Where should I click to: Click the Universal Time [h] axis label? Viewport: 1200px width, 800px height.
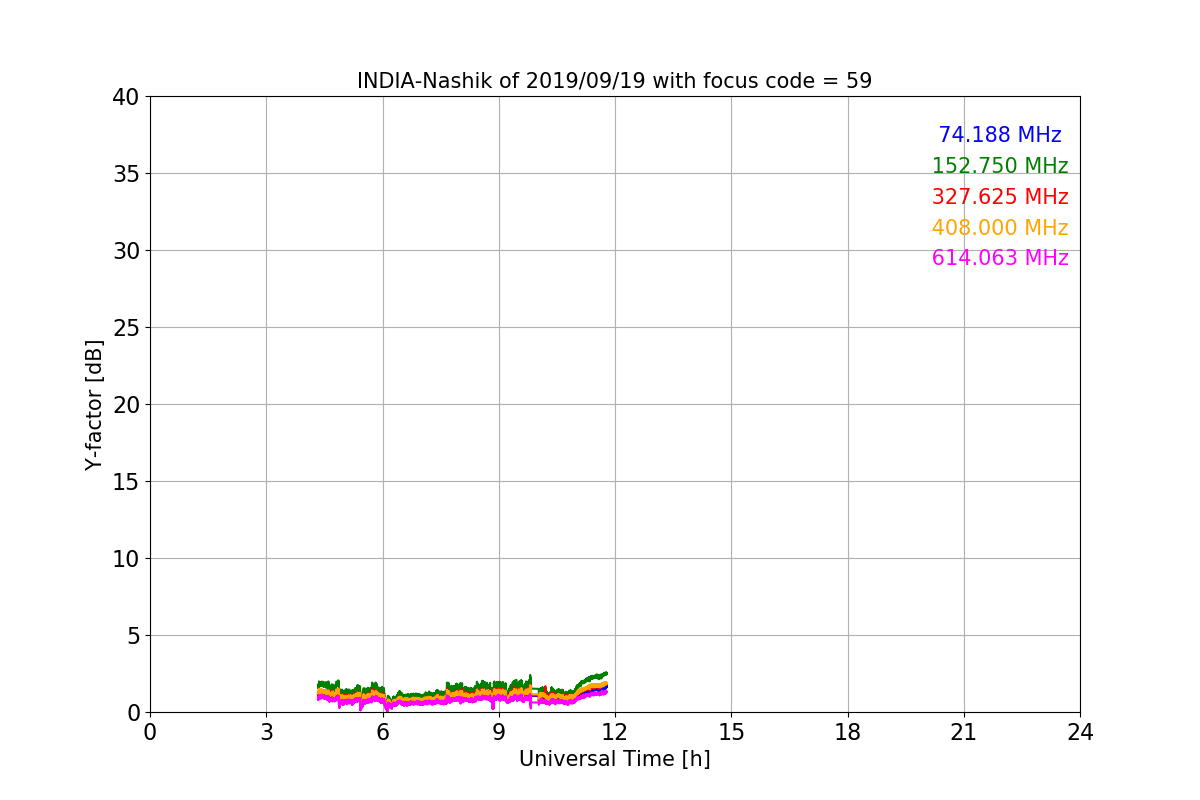click(x=614, y=759)
